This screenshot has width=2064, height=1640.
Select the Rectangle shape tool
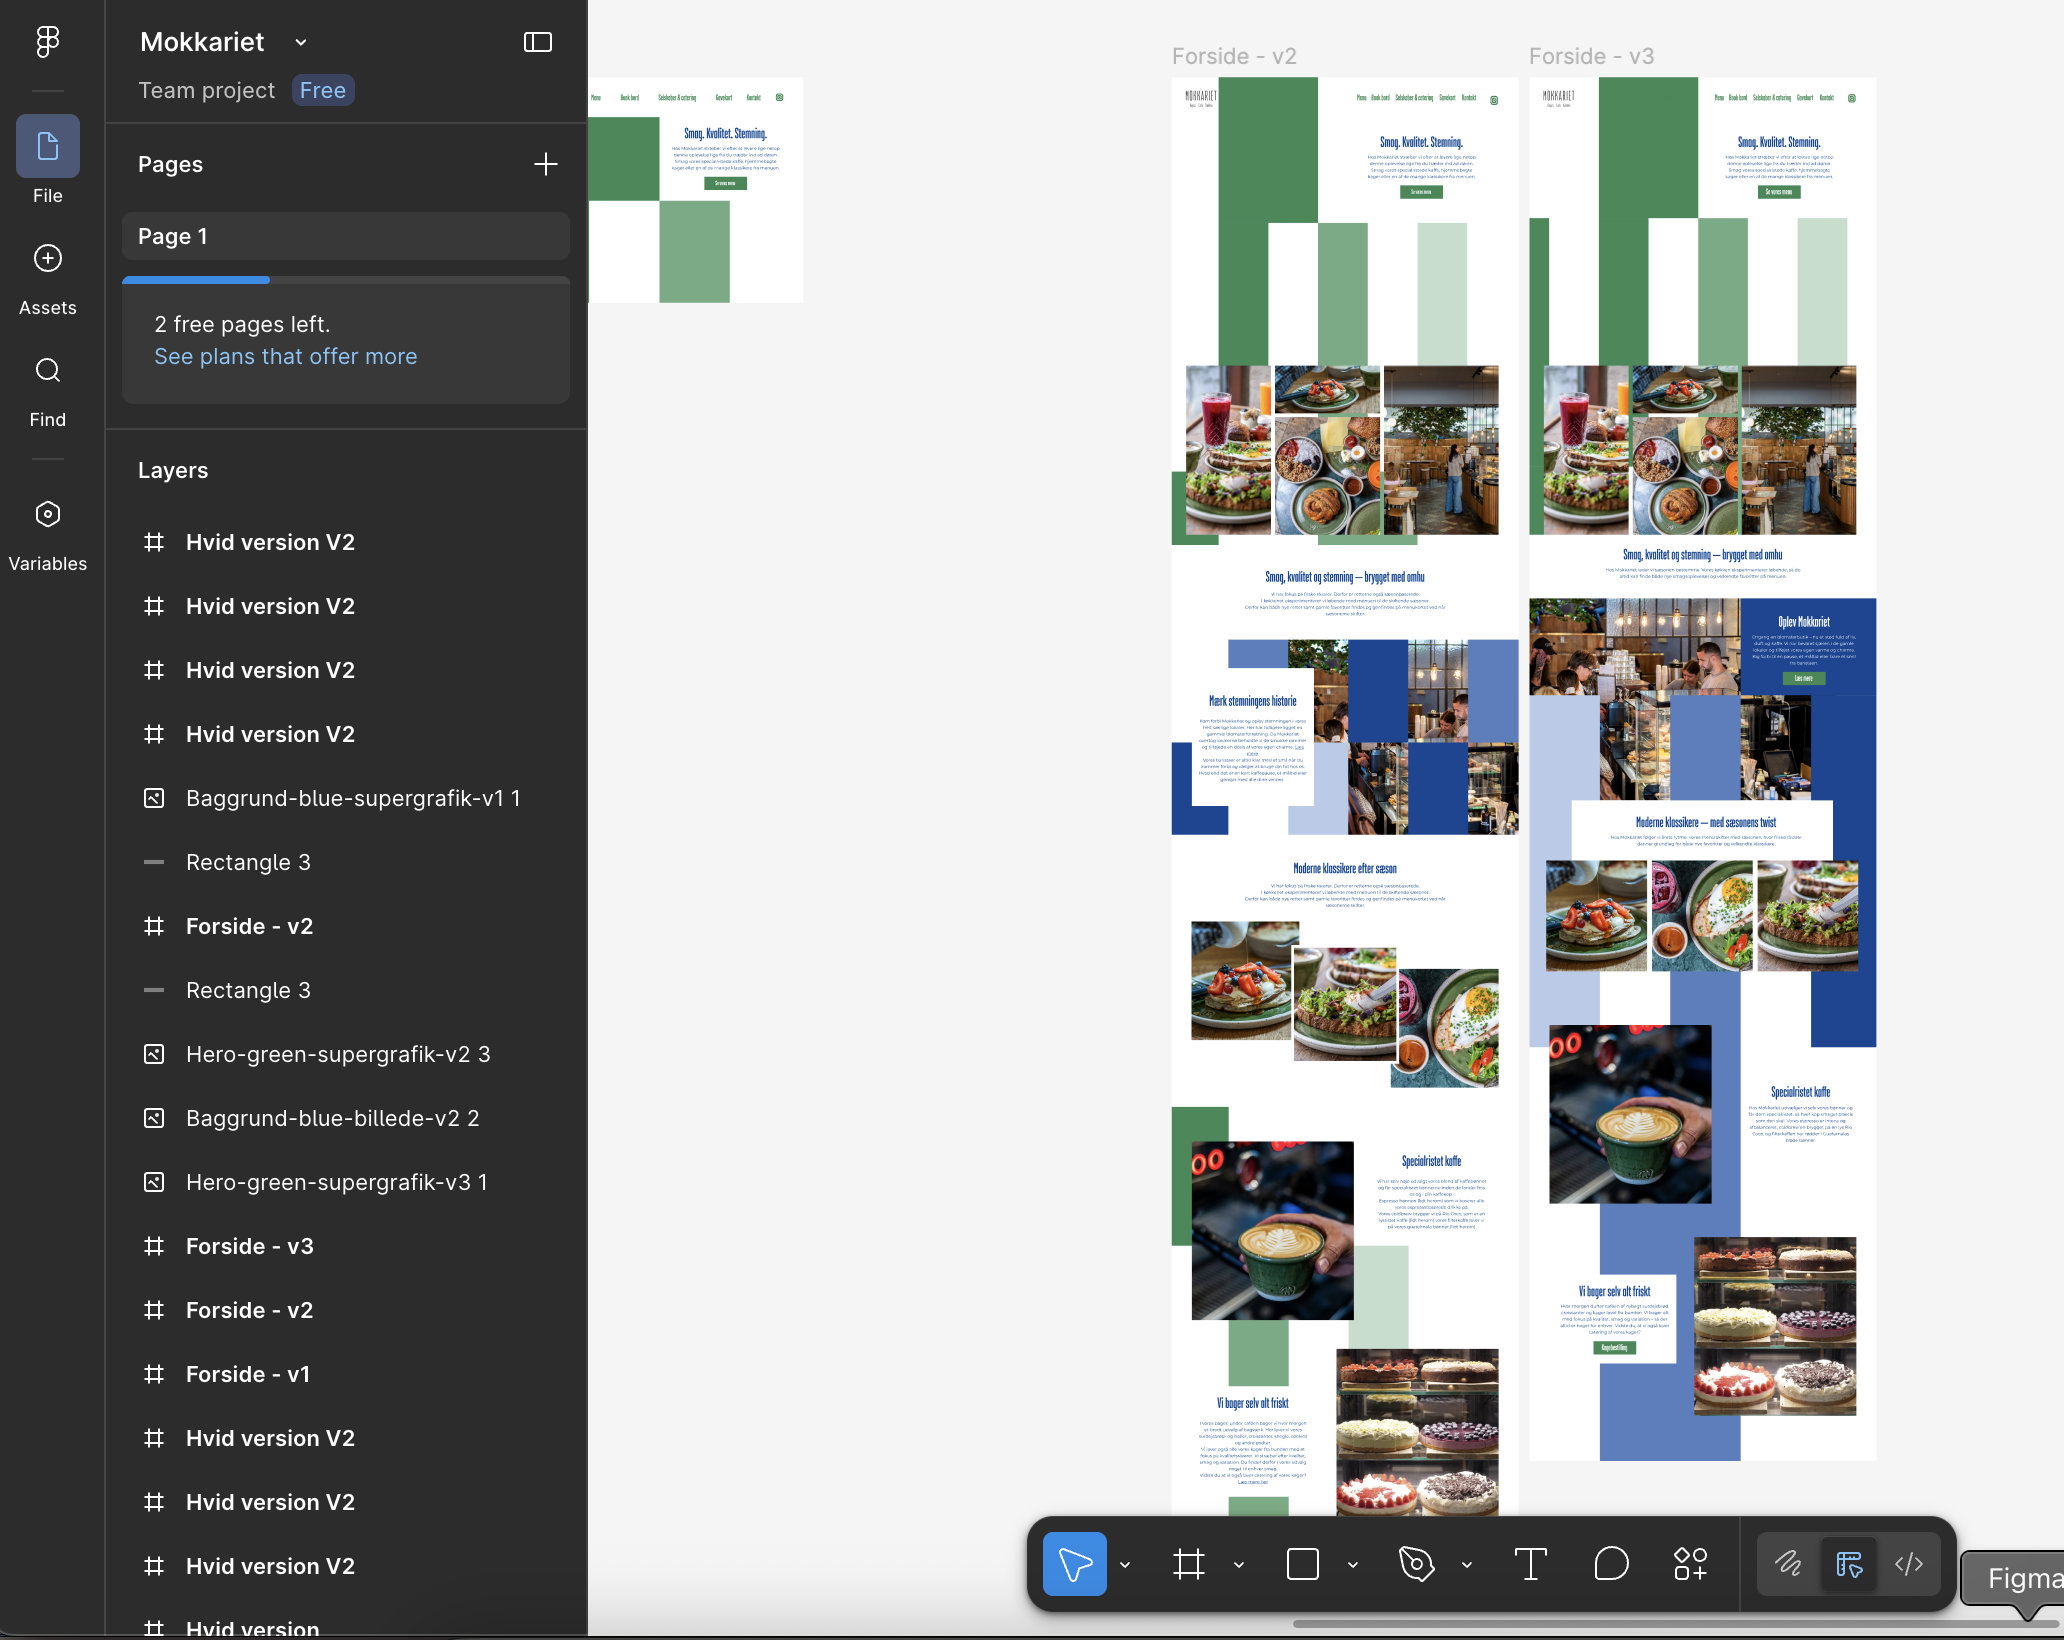(1303, 1564)
